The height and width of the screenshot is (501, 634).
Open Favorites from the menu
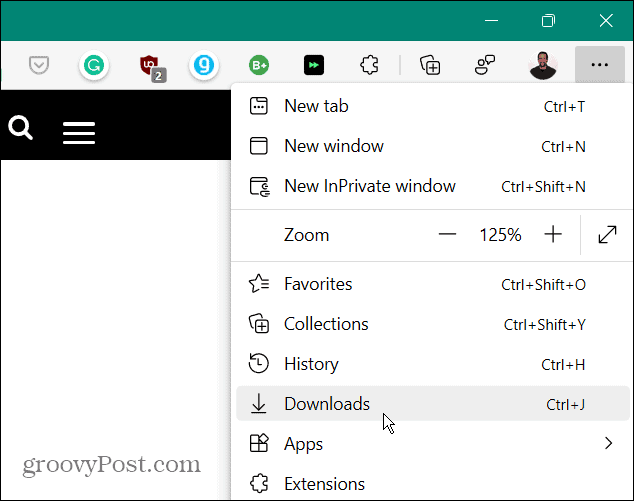tap(318, 284)
